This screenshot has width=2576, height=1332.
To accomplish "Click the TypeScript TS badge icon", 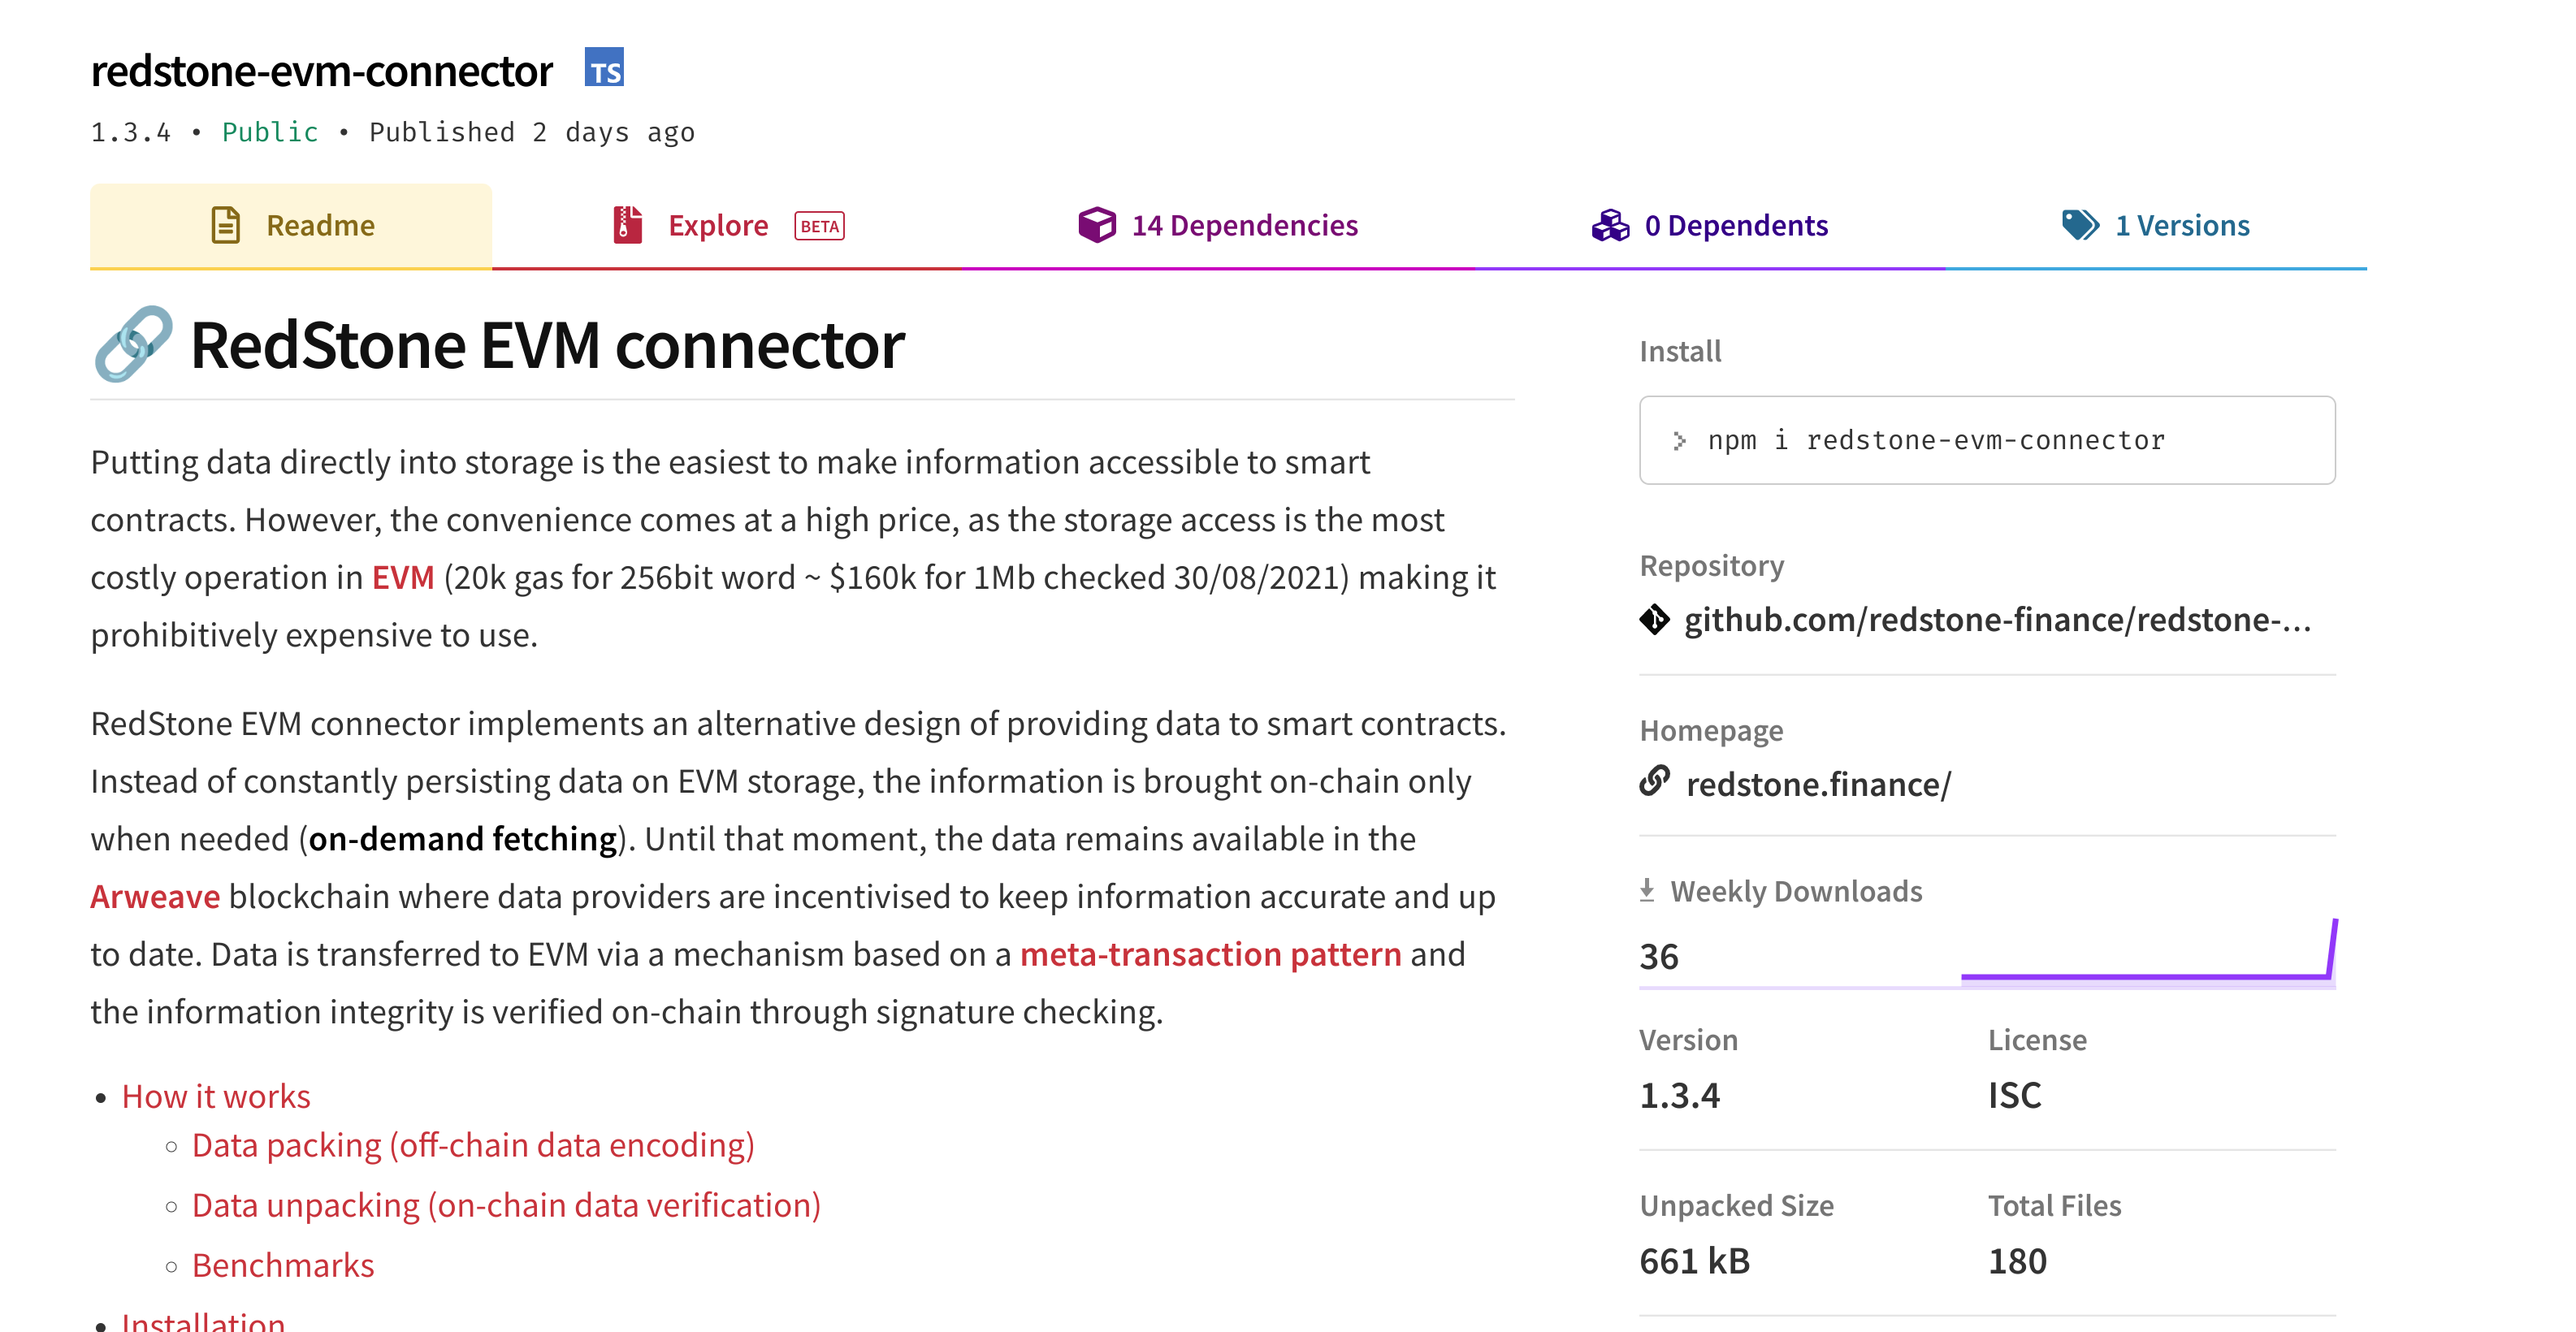I will 604,68.
